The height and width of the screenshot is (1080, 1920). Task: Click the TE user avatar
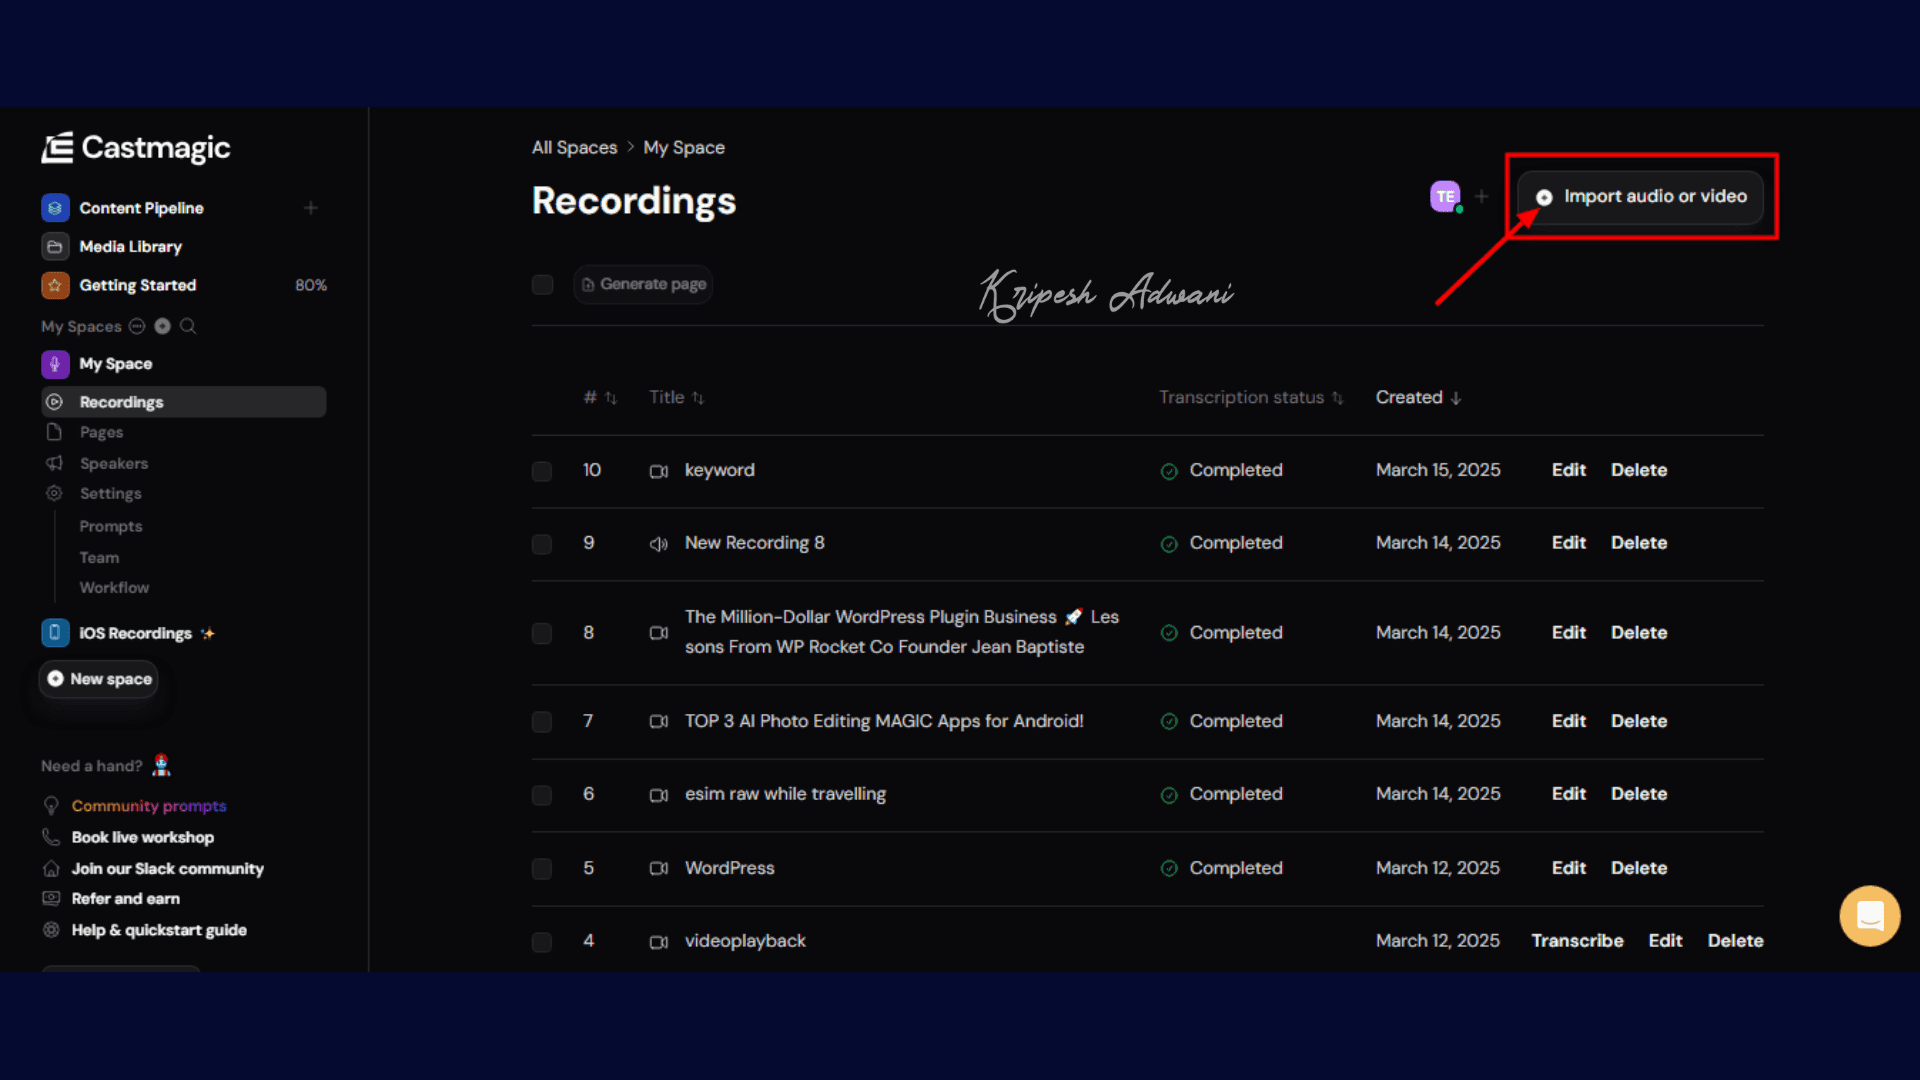coord(1445,196)
